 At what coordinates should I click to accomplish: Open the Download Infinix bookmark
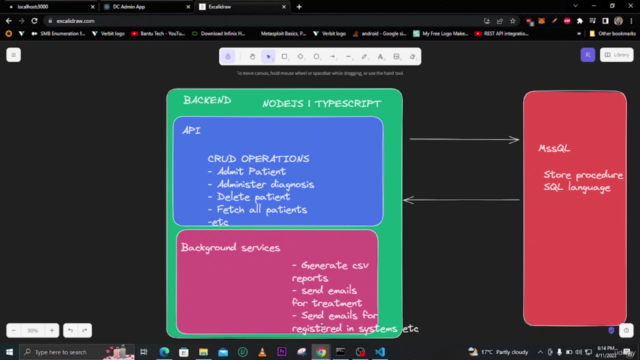point(218,33)
